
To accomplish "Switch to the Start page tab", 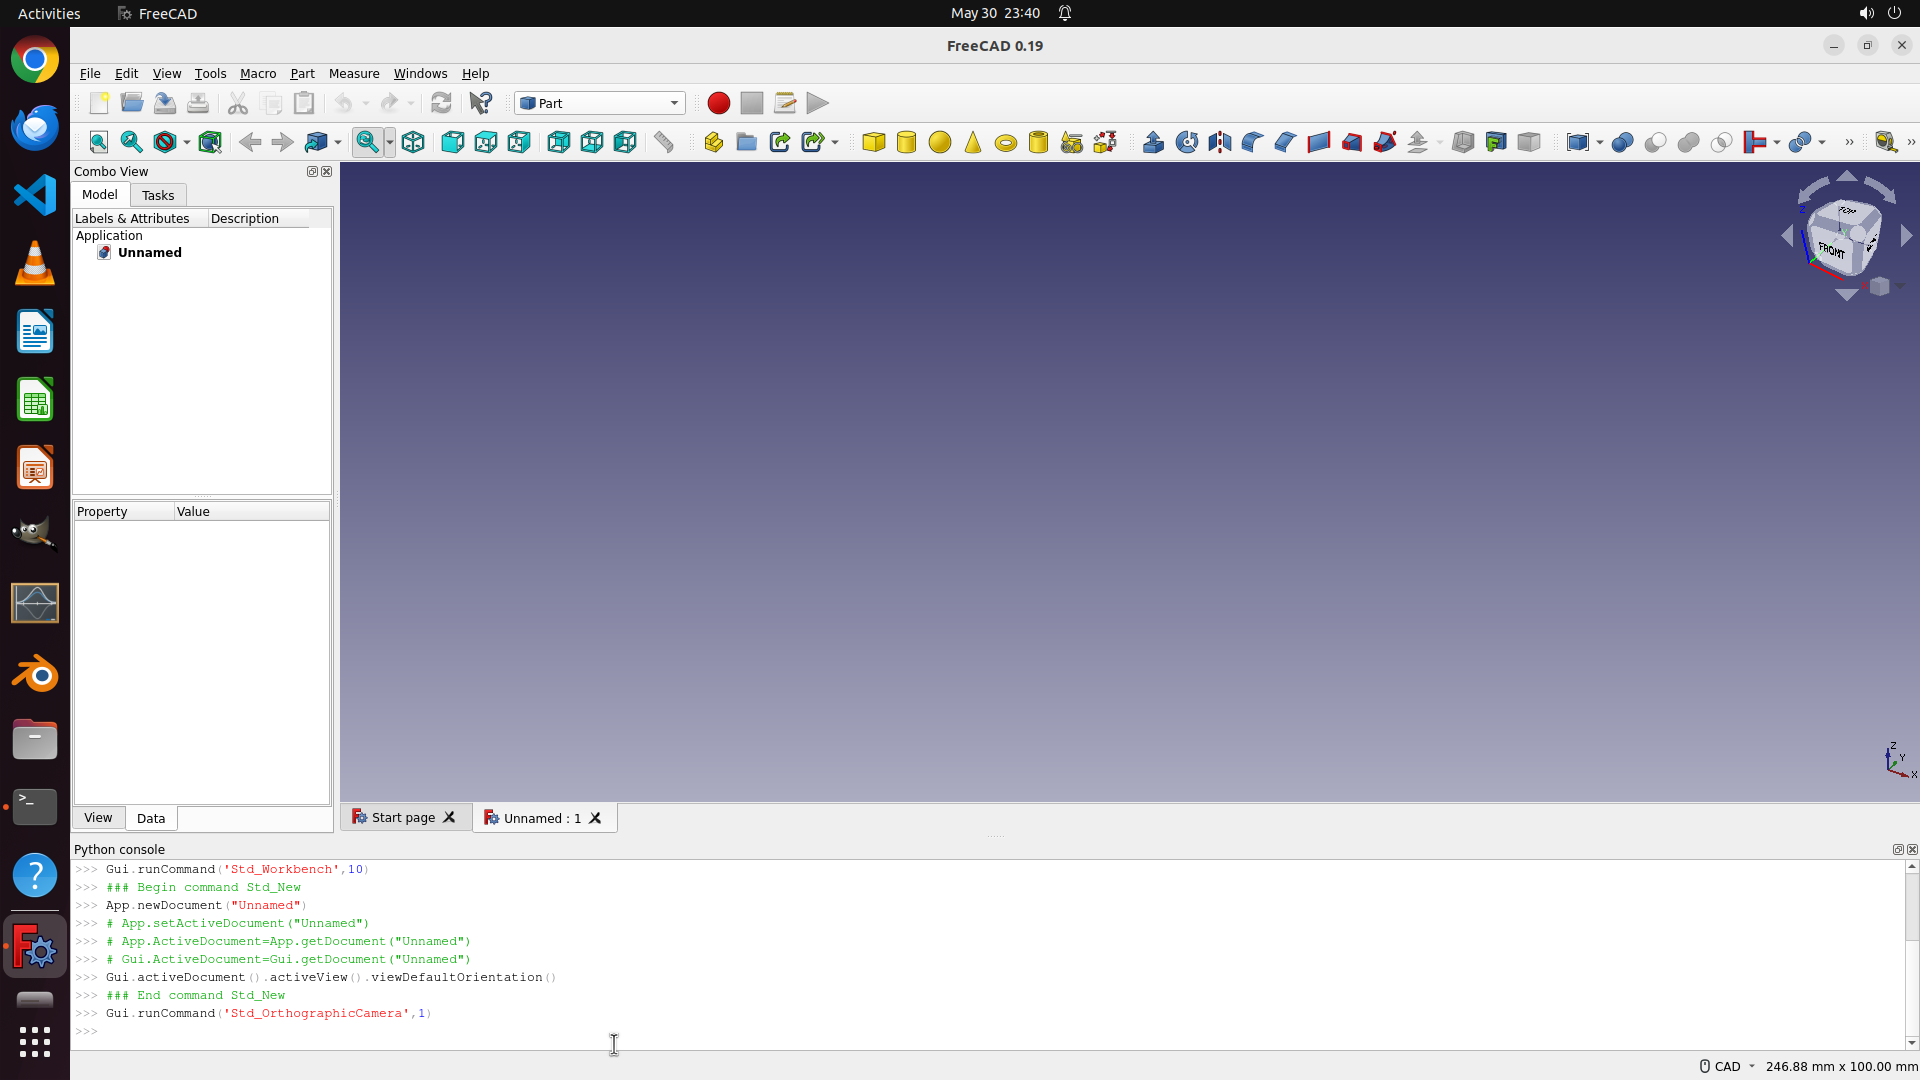I will 403,818.
